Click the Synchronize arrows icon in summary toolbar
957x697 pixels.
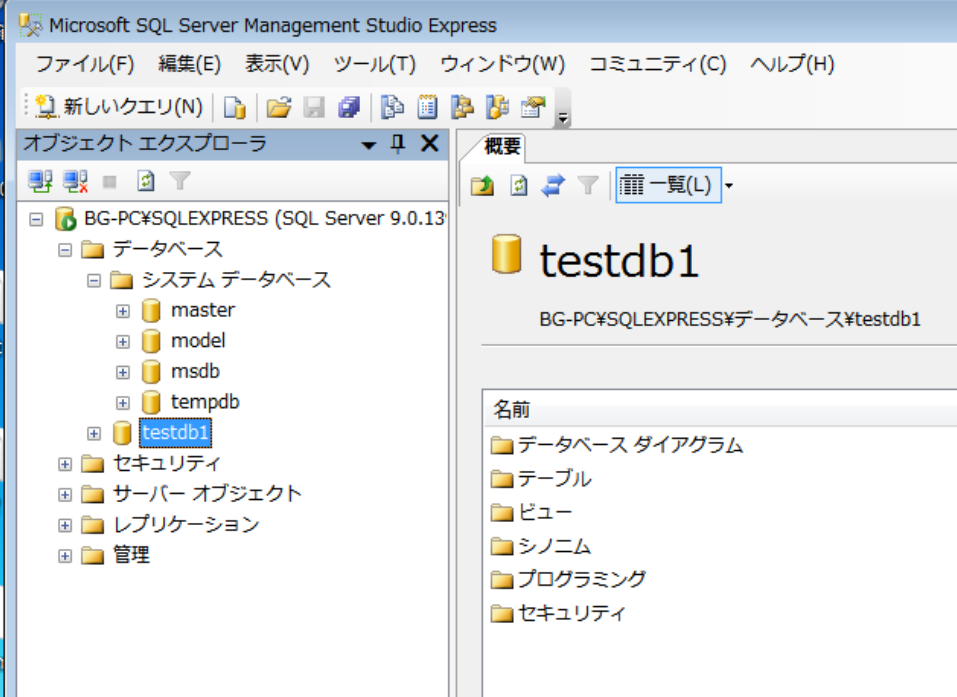[553, 185]
